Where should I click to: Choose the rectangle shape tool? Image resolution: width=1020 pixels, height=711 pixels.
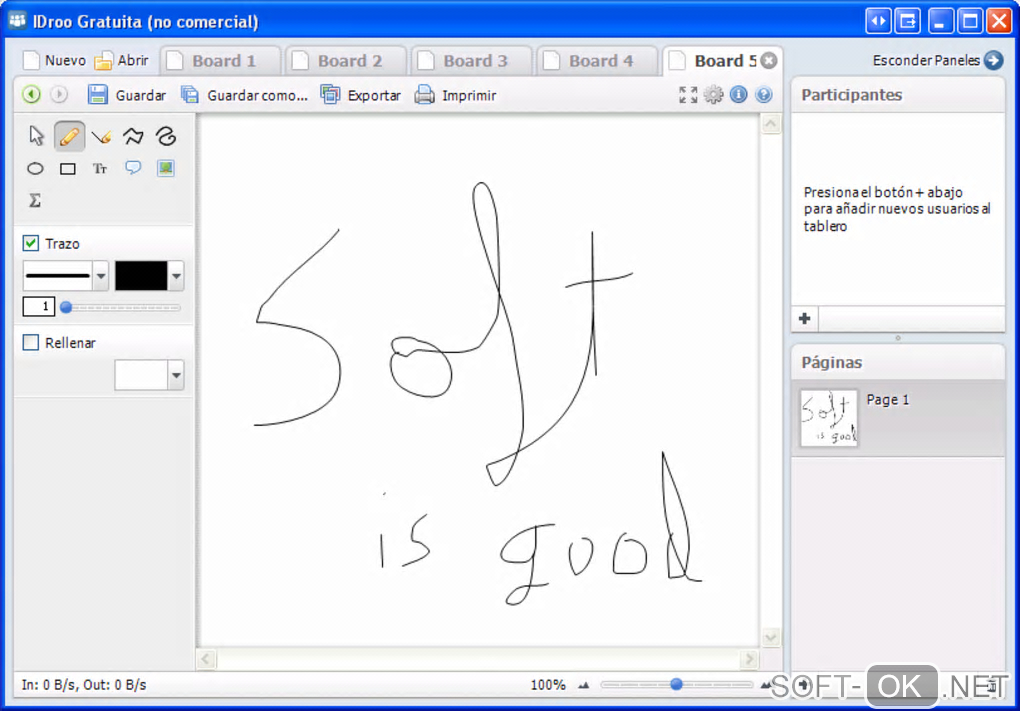(68, 169)
